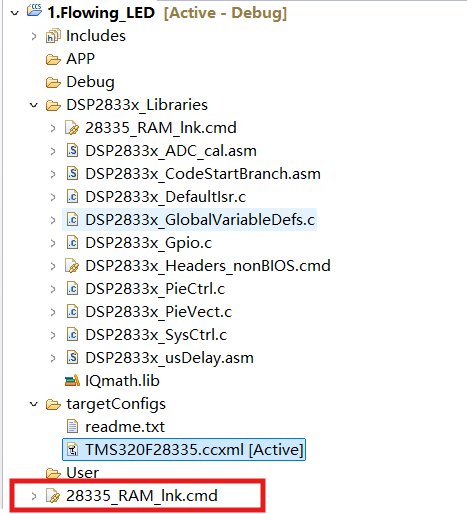Select the DSP2833x_PieVect.c file name
Viewport: 467px width, 514px height.
point(159,312)
